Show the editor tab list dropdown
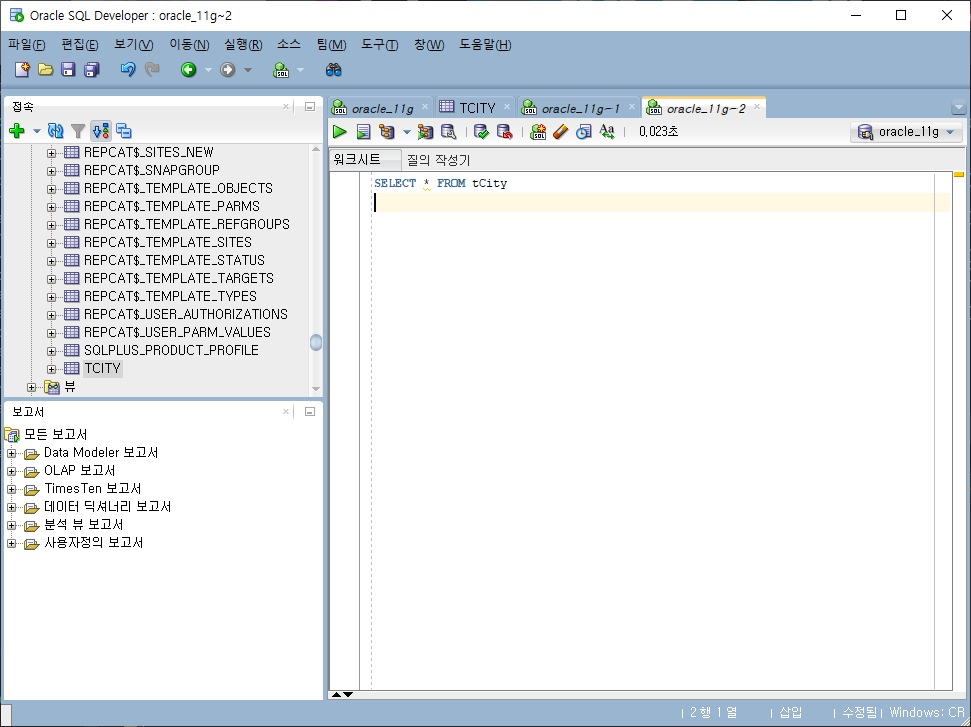 pyautogui.click(x=959, y=107)
